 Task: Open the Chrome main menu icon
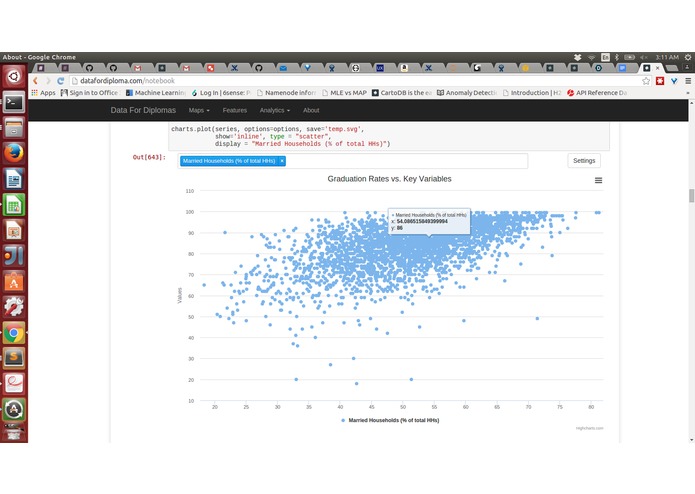(688, 81)
